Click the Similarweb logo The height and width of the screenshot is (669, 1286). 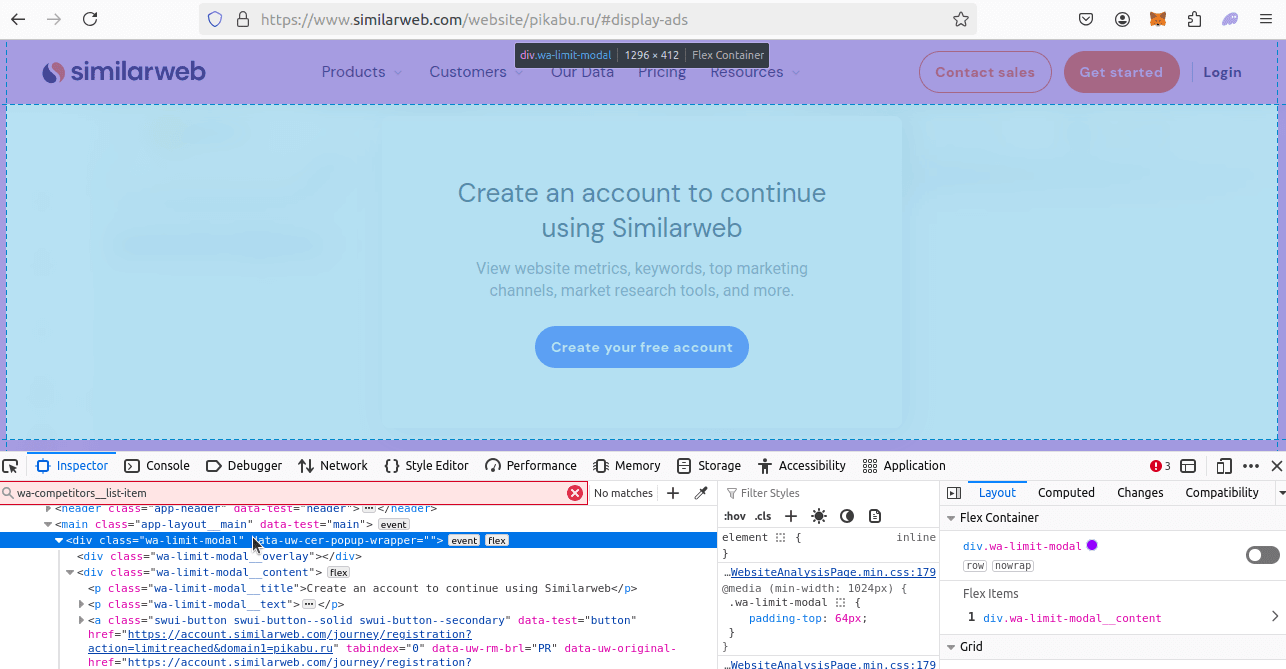point(124,72)
